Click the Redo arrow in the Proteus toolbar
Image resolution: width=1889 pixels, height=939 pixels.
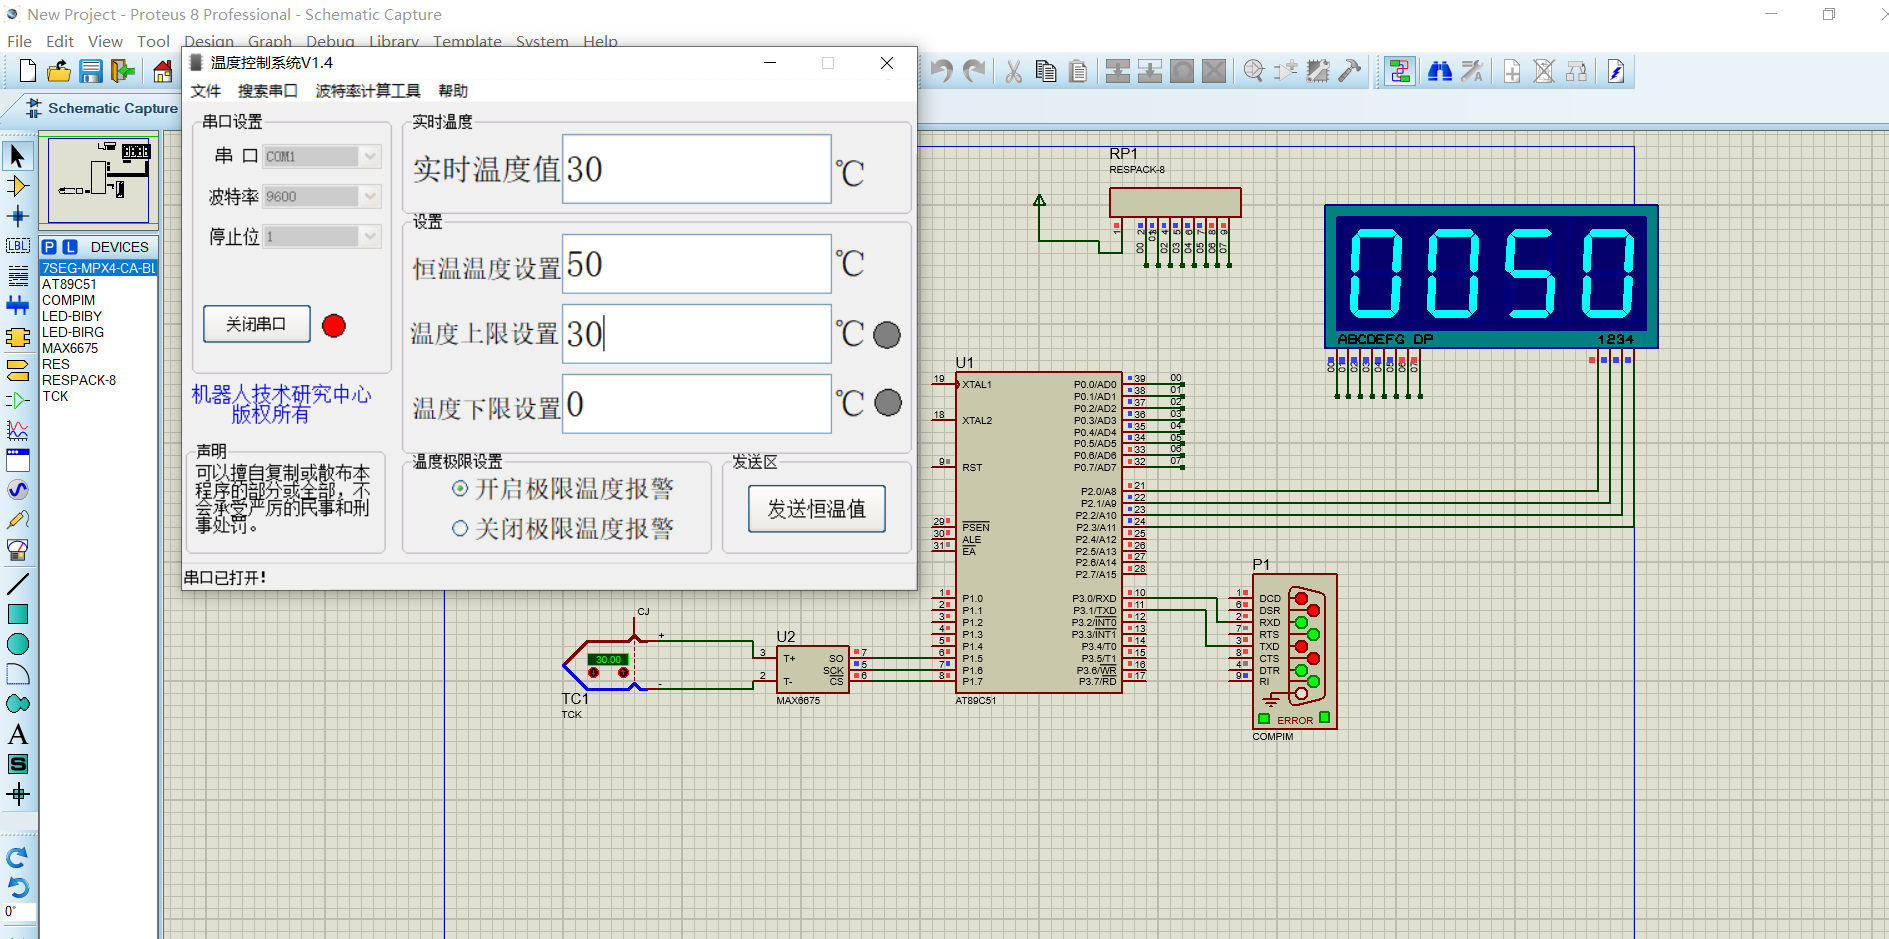(974, 71)
